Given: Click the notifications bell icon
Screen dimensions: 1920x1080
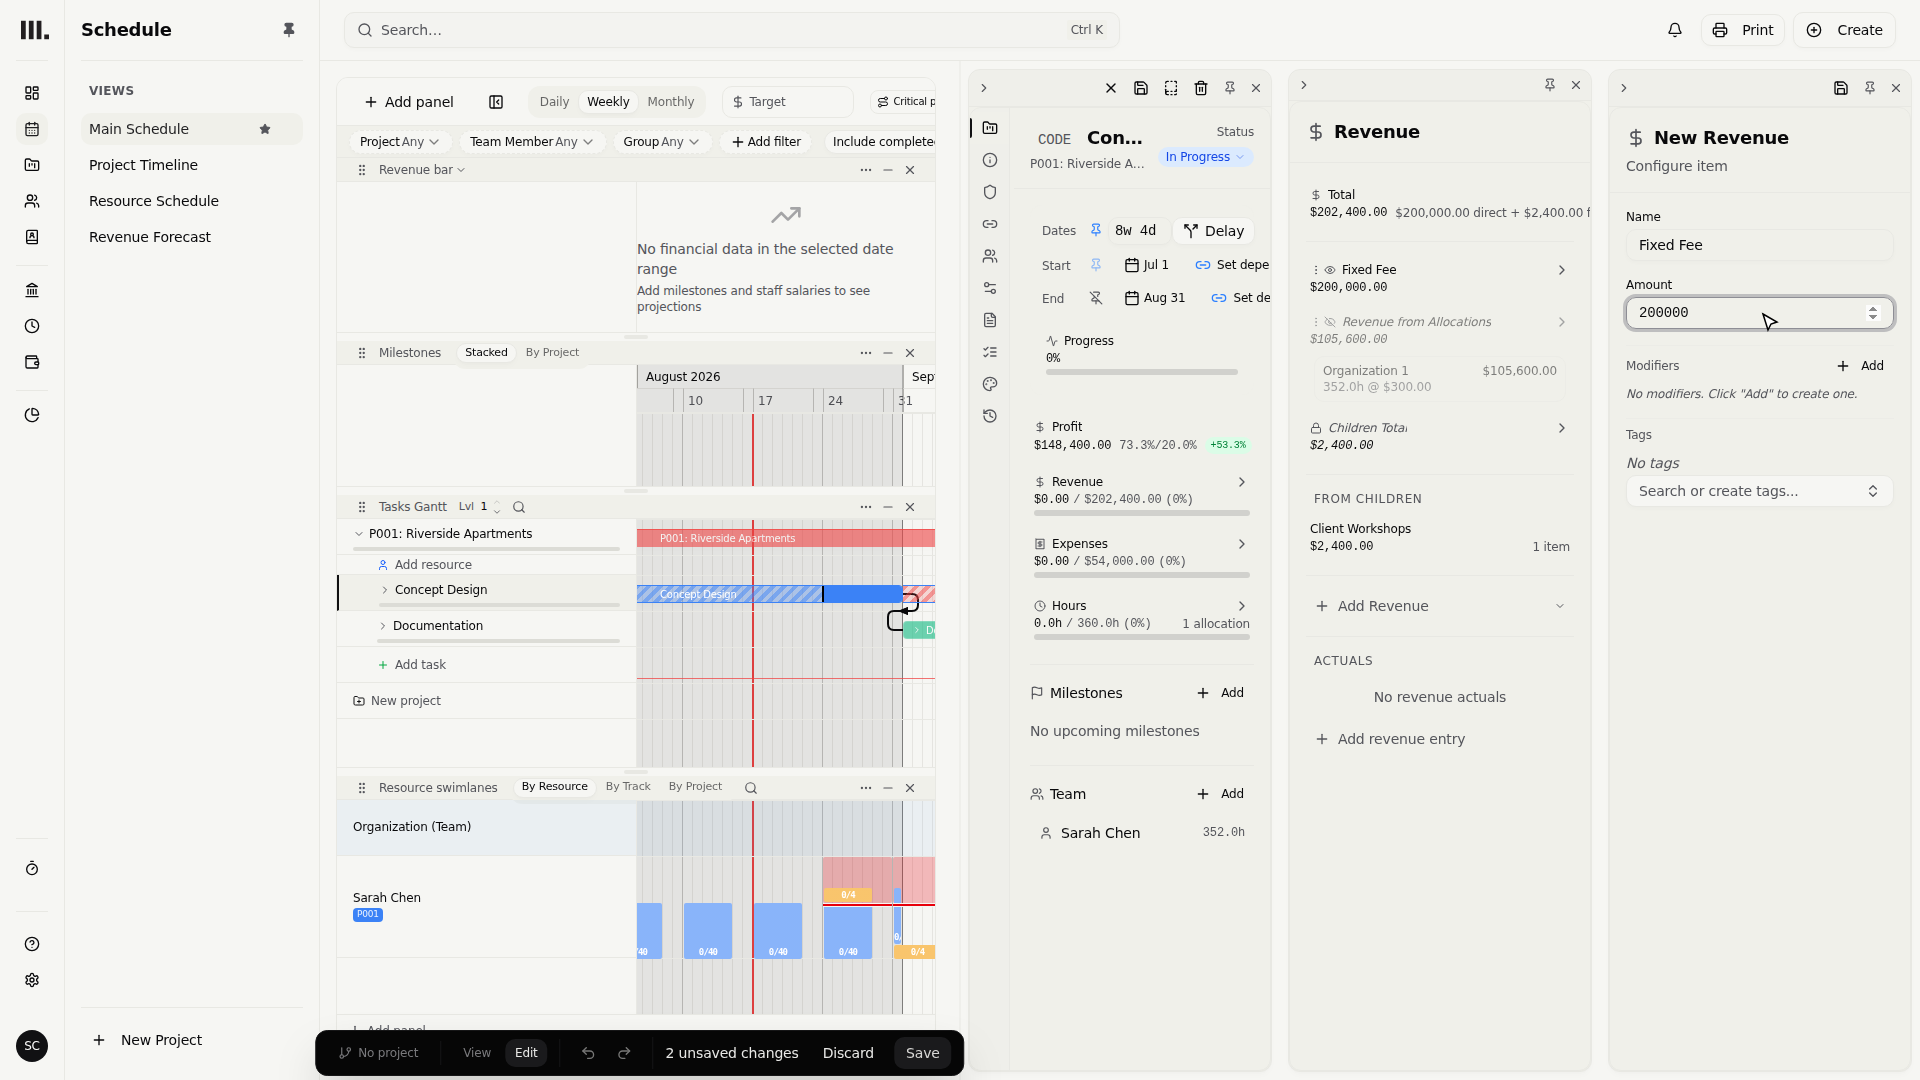Looking at the screenshot, I should click(x=1675, y=30).
